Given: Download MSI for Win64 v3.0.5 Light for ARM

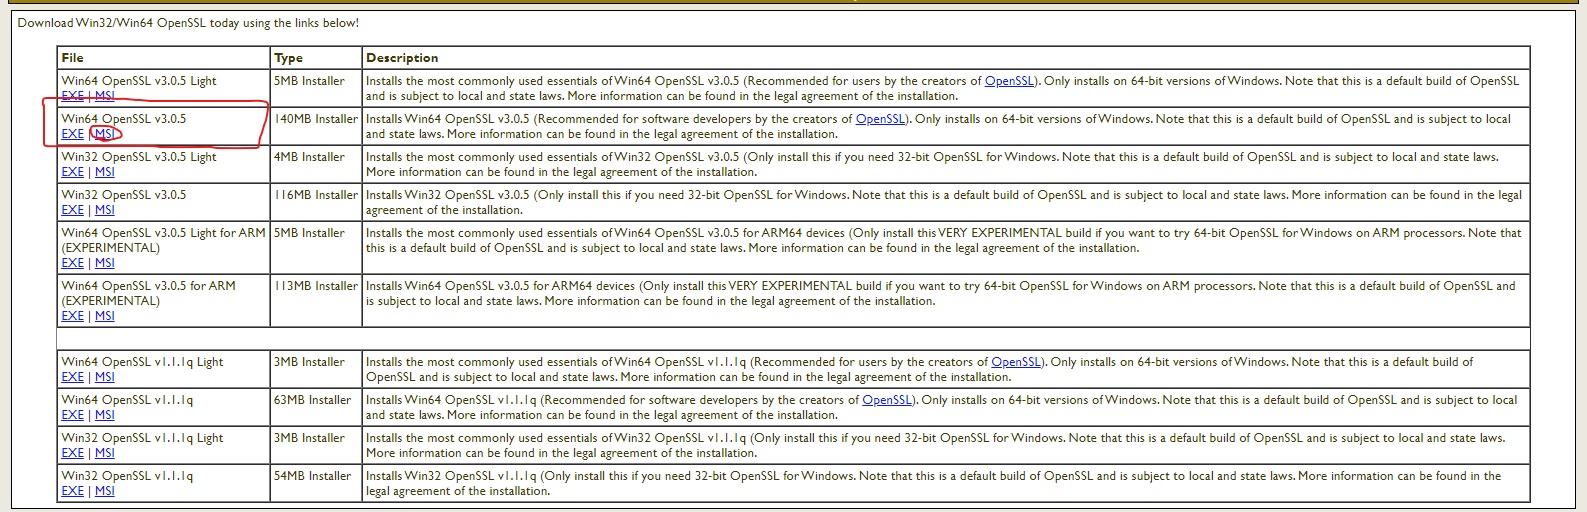Looking at the screenshot, I should tap(104, 263).
